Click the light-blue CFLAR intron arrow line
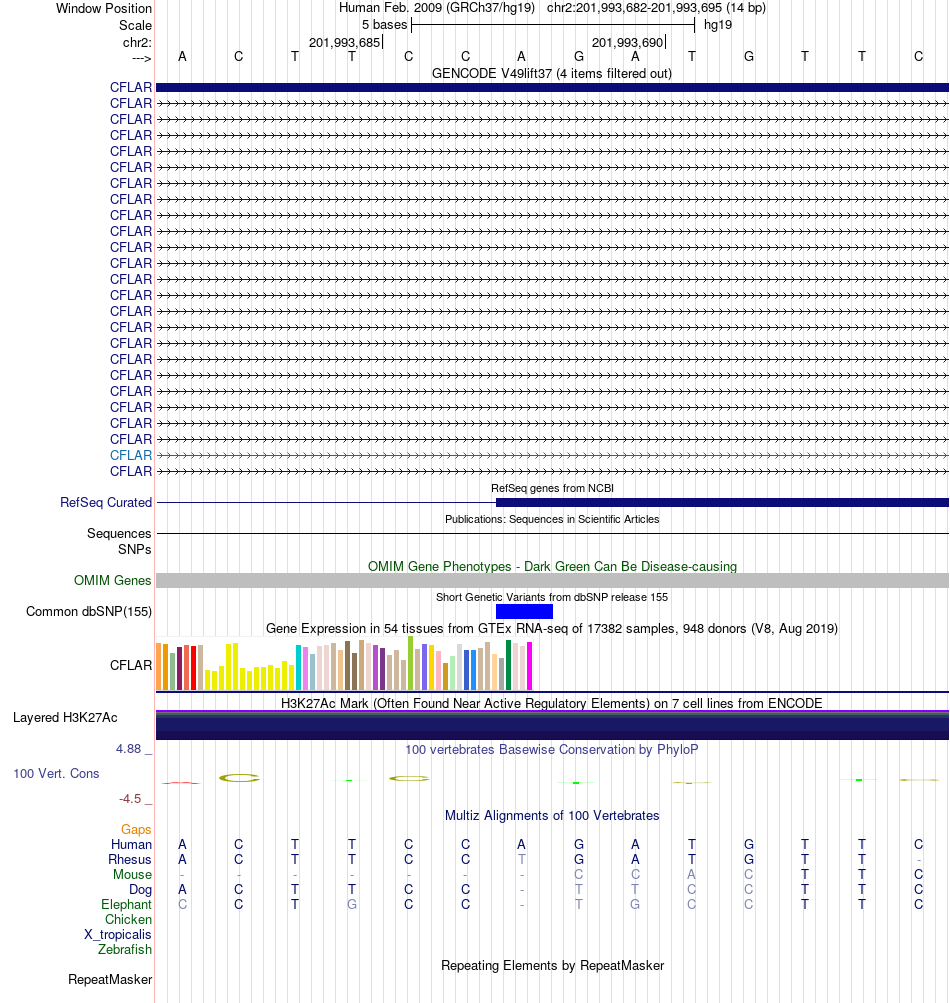Screen dimensions: 950x1003 [552, 455]
